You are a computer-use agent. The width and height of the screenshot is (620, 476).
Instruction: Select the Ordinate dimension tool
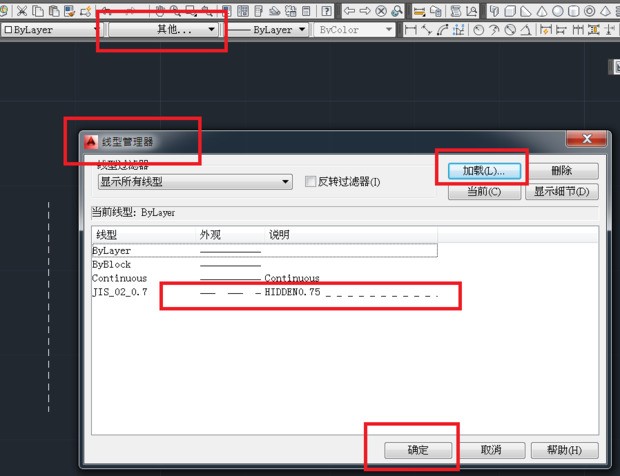[x=459, y=30]
